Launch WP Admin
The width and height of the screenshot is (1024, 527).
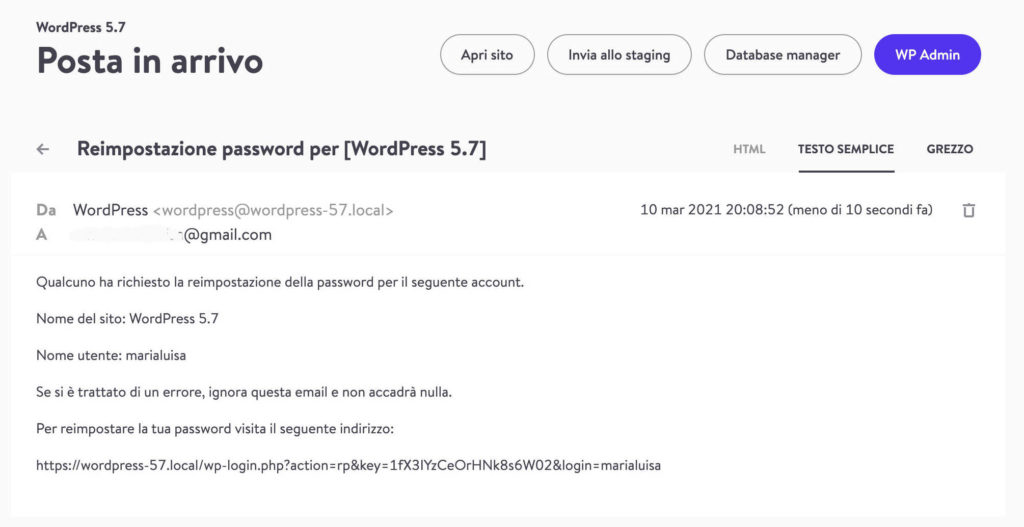[927, 55]
